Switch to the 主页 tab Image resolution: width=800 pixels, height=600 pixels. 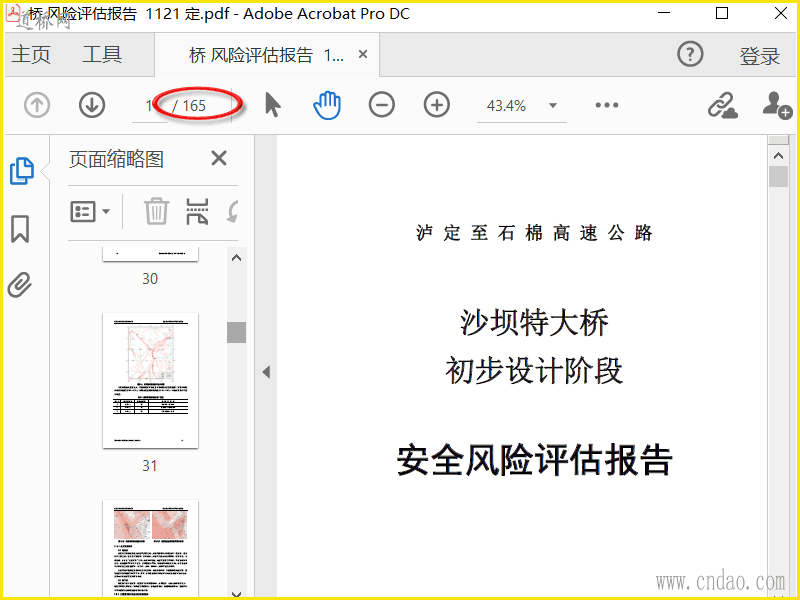[x=31, y=54]
